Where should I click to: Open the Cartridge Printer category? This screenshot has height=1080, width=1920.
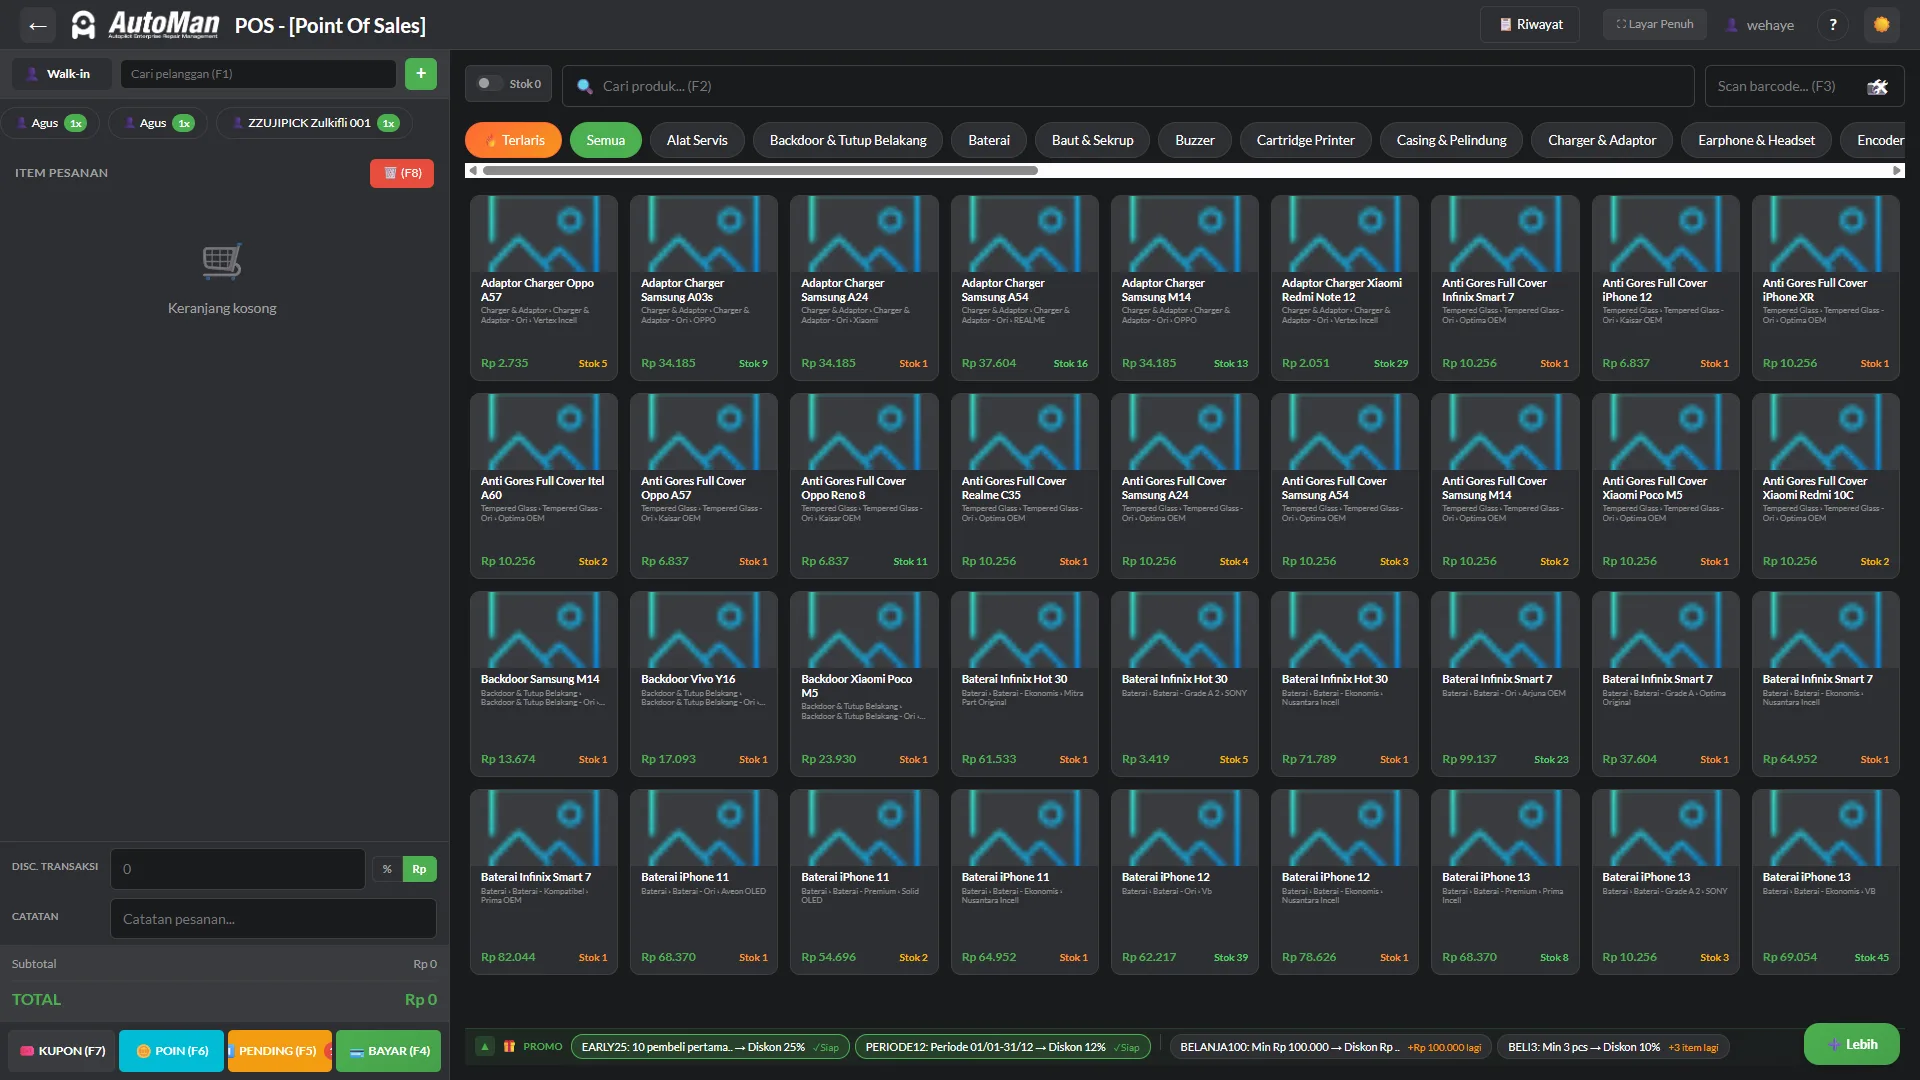click(x=1306, y=140)
